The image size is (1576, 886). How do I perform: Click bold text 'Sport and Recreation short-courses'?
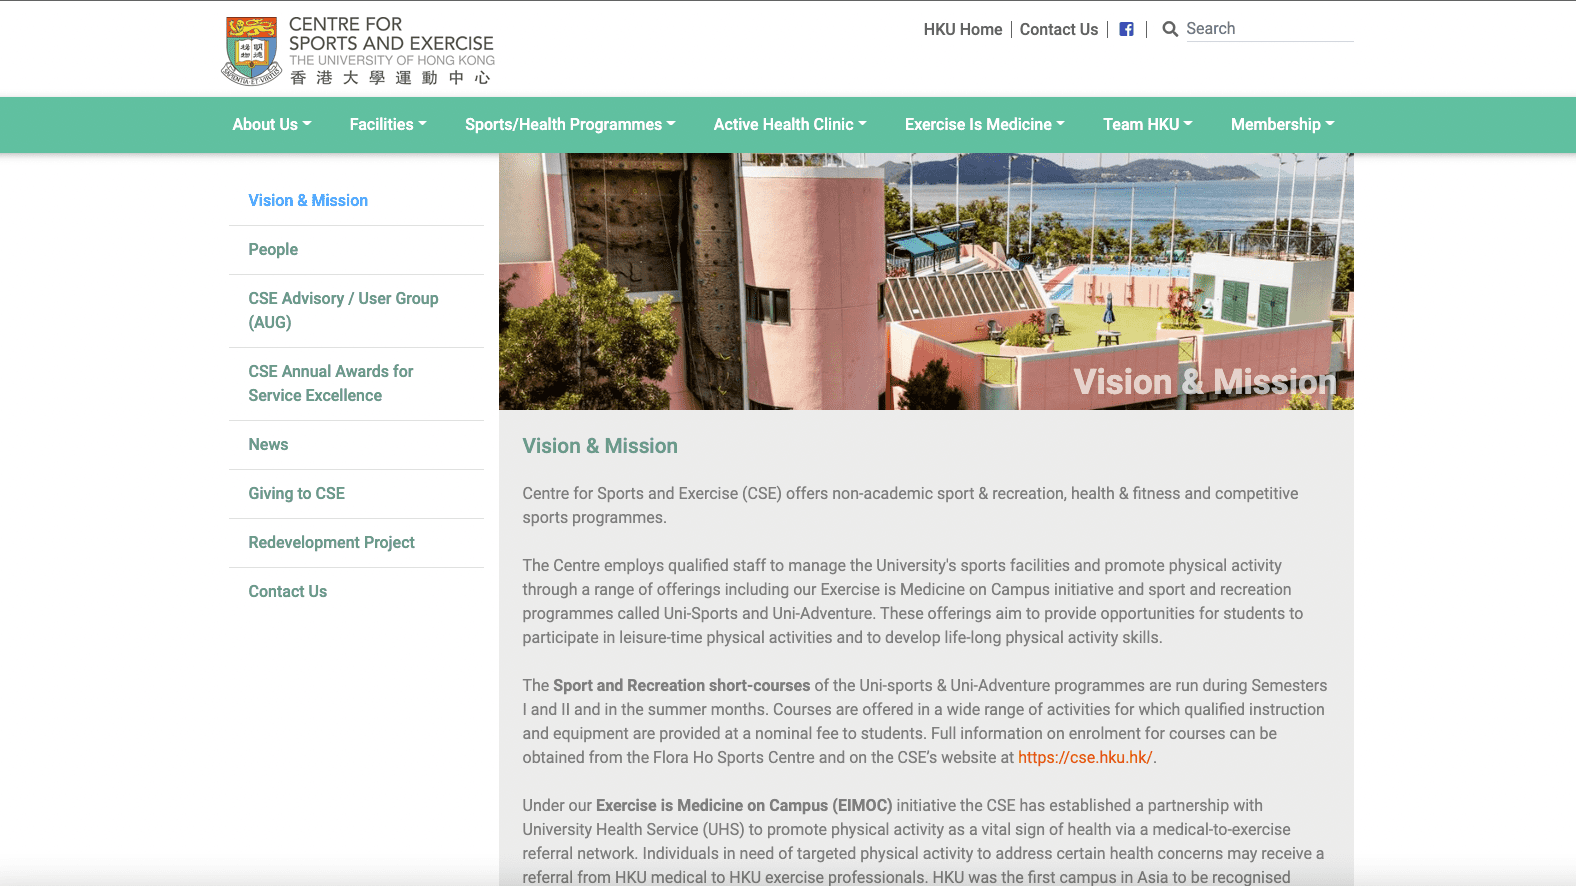tap(682, 686)
